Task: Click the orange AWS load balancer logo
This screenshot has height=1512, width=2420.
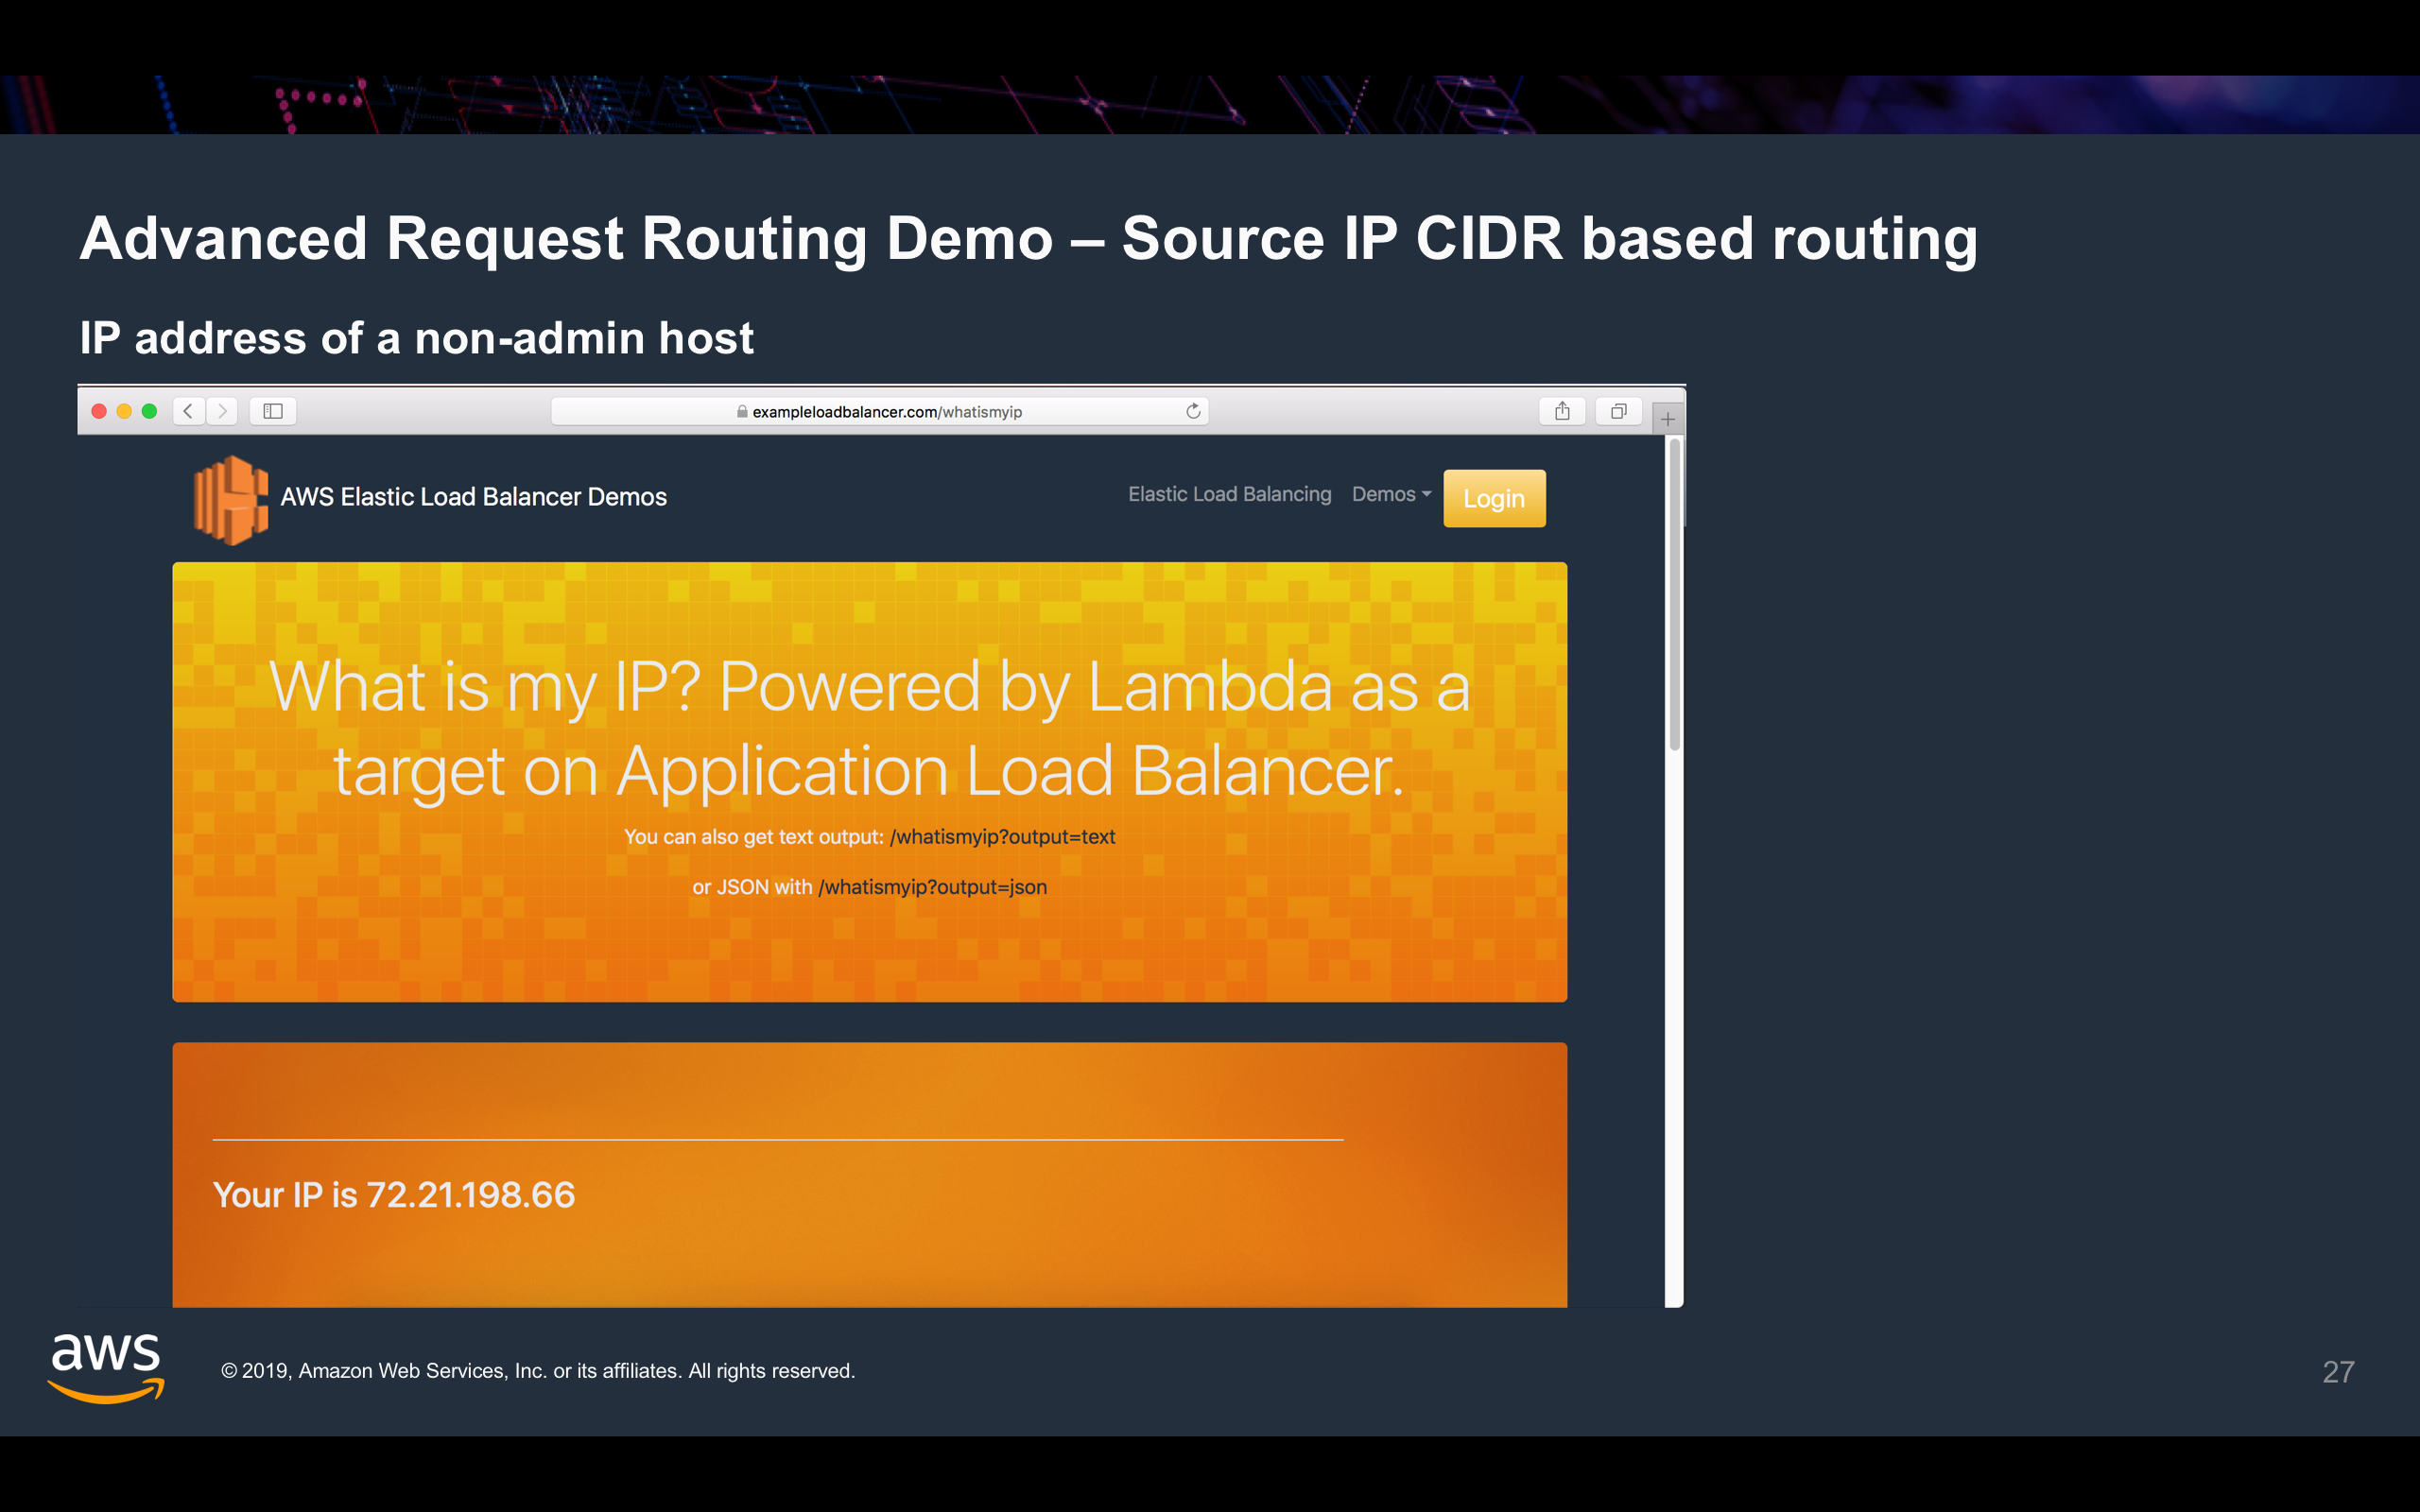Action: tap(231, 500)
